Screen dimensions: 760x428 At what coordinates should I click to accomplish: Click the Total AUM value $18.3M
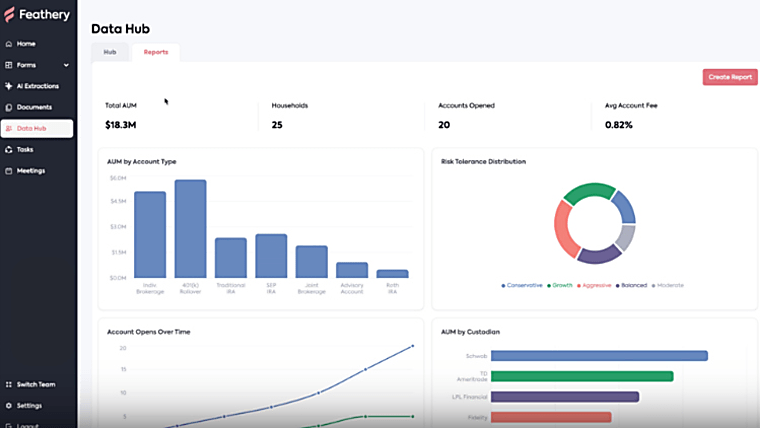(121, 125)
